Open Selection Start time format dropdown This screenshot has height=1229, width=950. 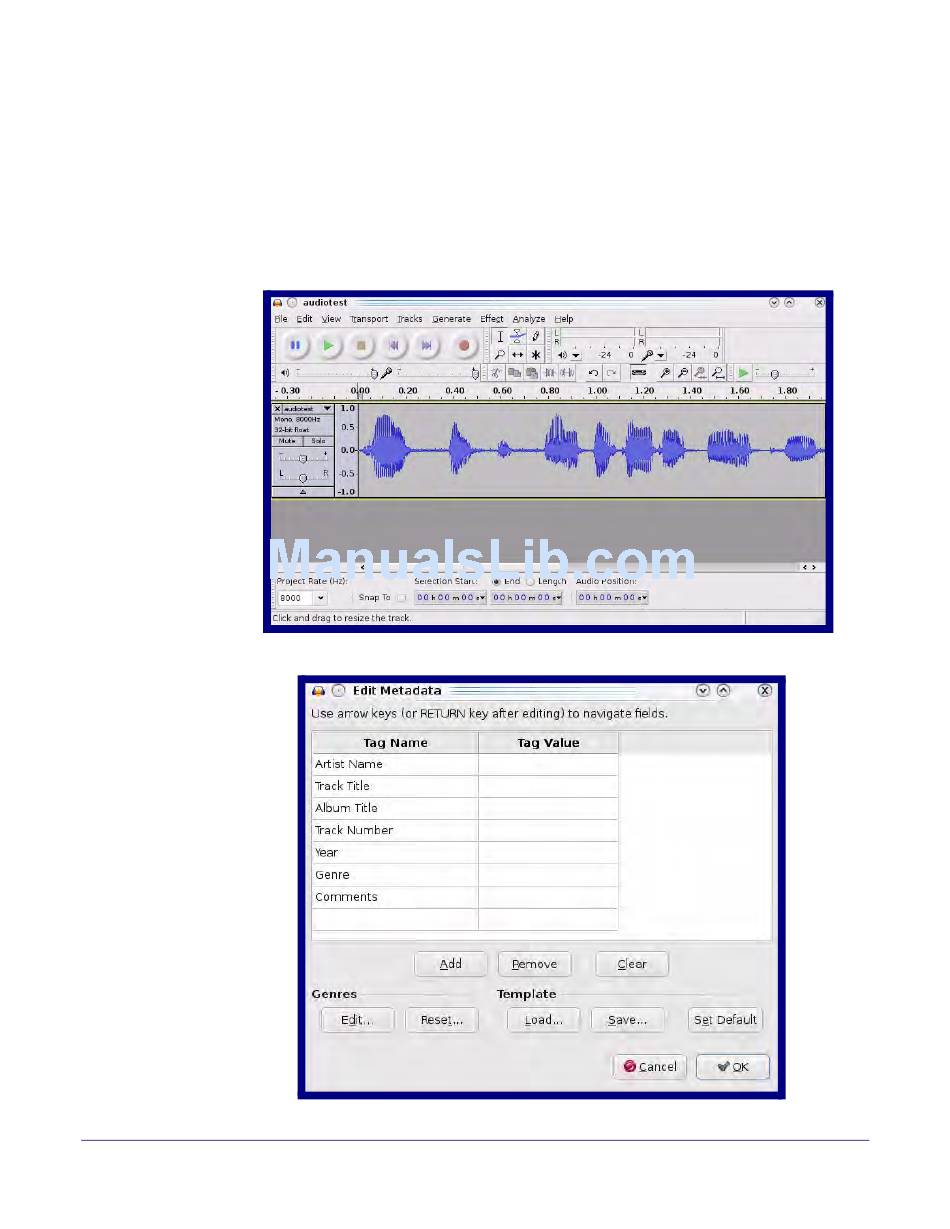pos(482,598)
